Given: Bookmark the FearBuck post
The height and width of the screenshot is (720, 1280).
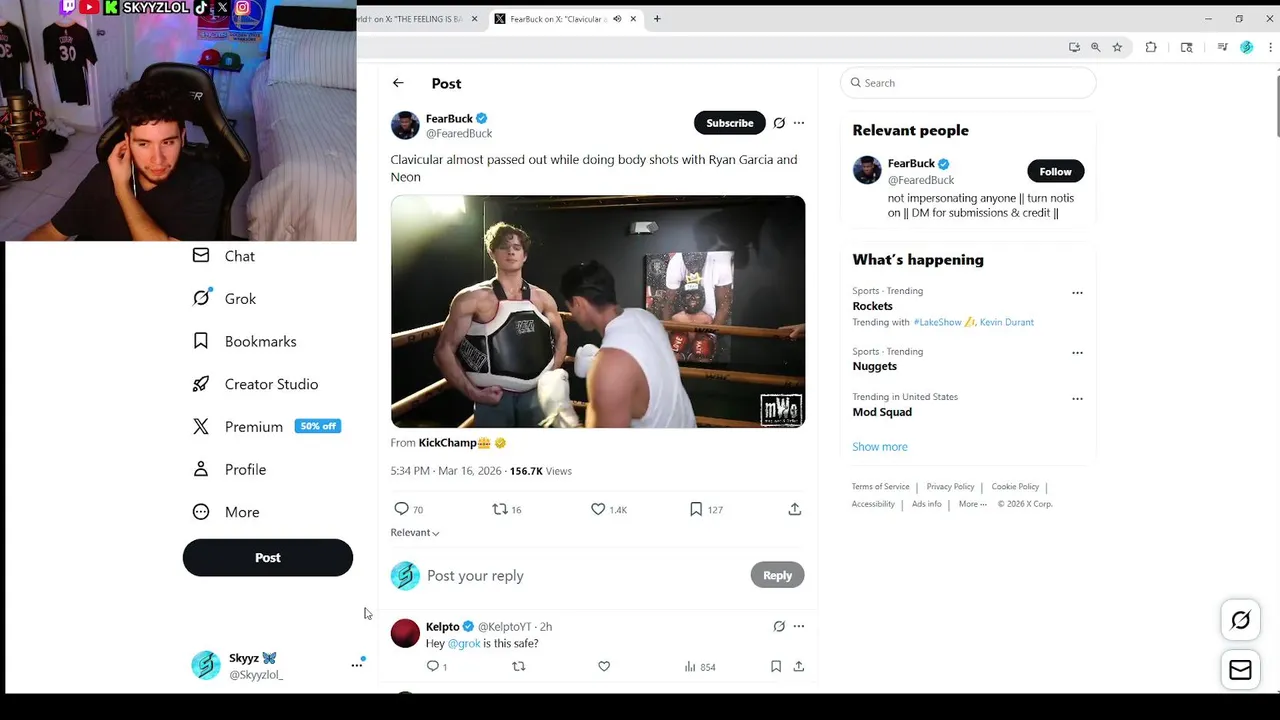Looking at the screenshot, I should click(x=696, y=509).
